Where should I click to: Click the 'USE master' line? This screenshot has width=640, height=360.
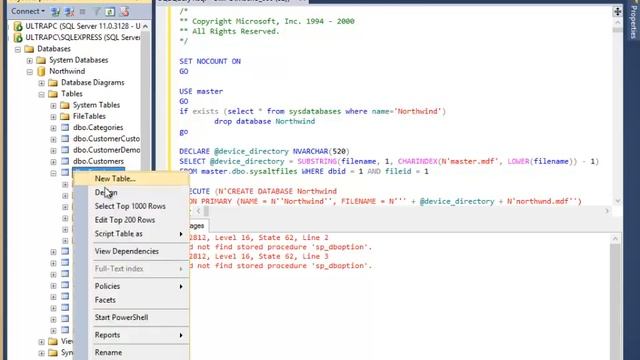(x=201, y=91)
